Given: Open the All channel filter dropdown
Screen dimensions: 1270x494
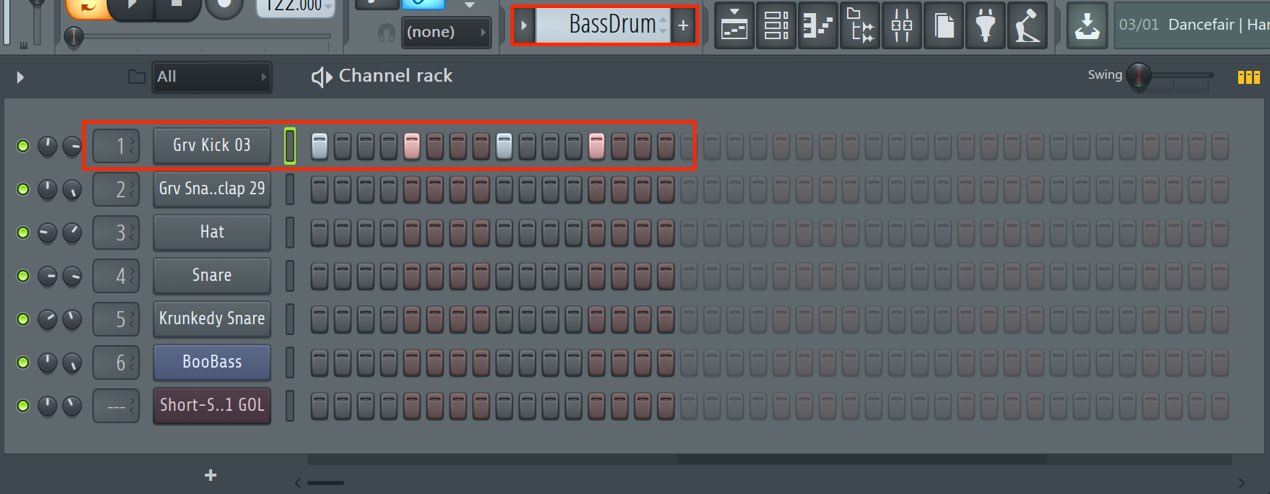Looking at the screenshot, I should click(x=211, y=77).
